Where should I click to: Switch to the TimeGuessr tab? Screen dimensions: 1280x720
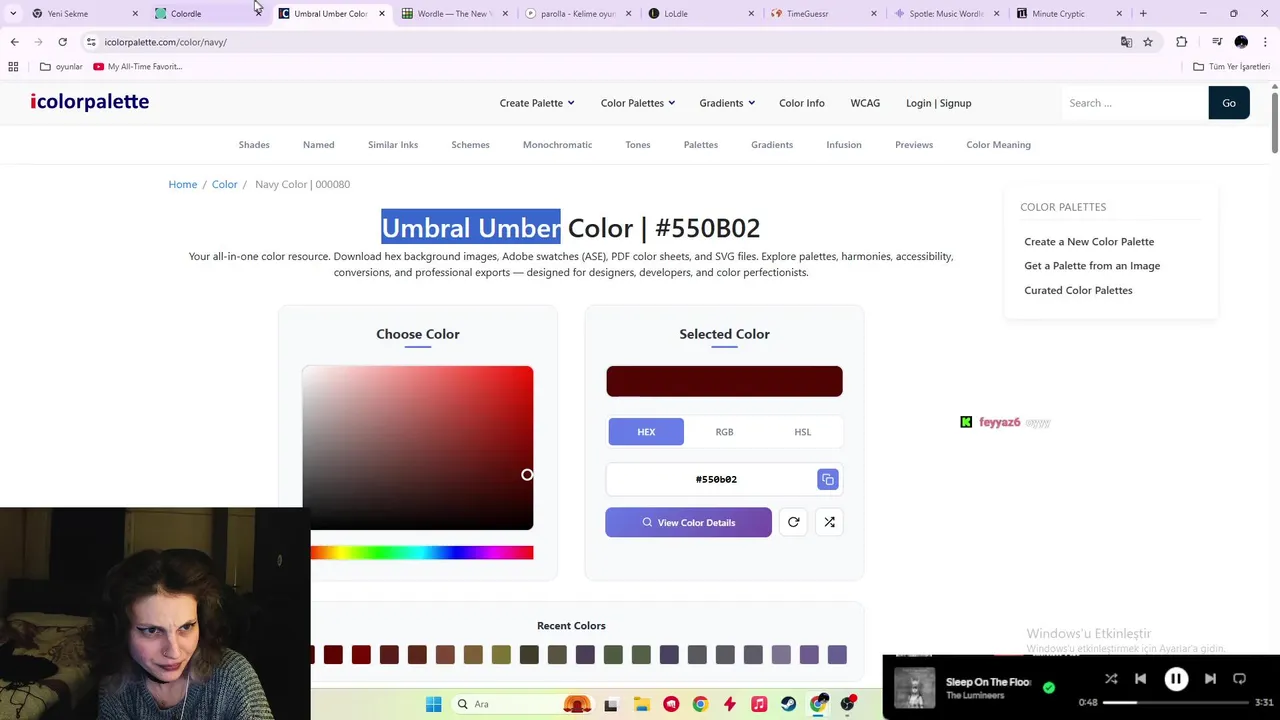point(823,14)
